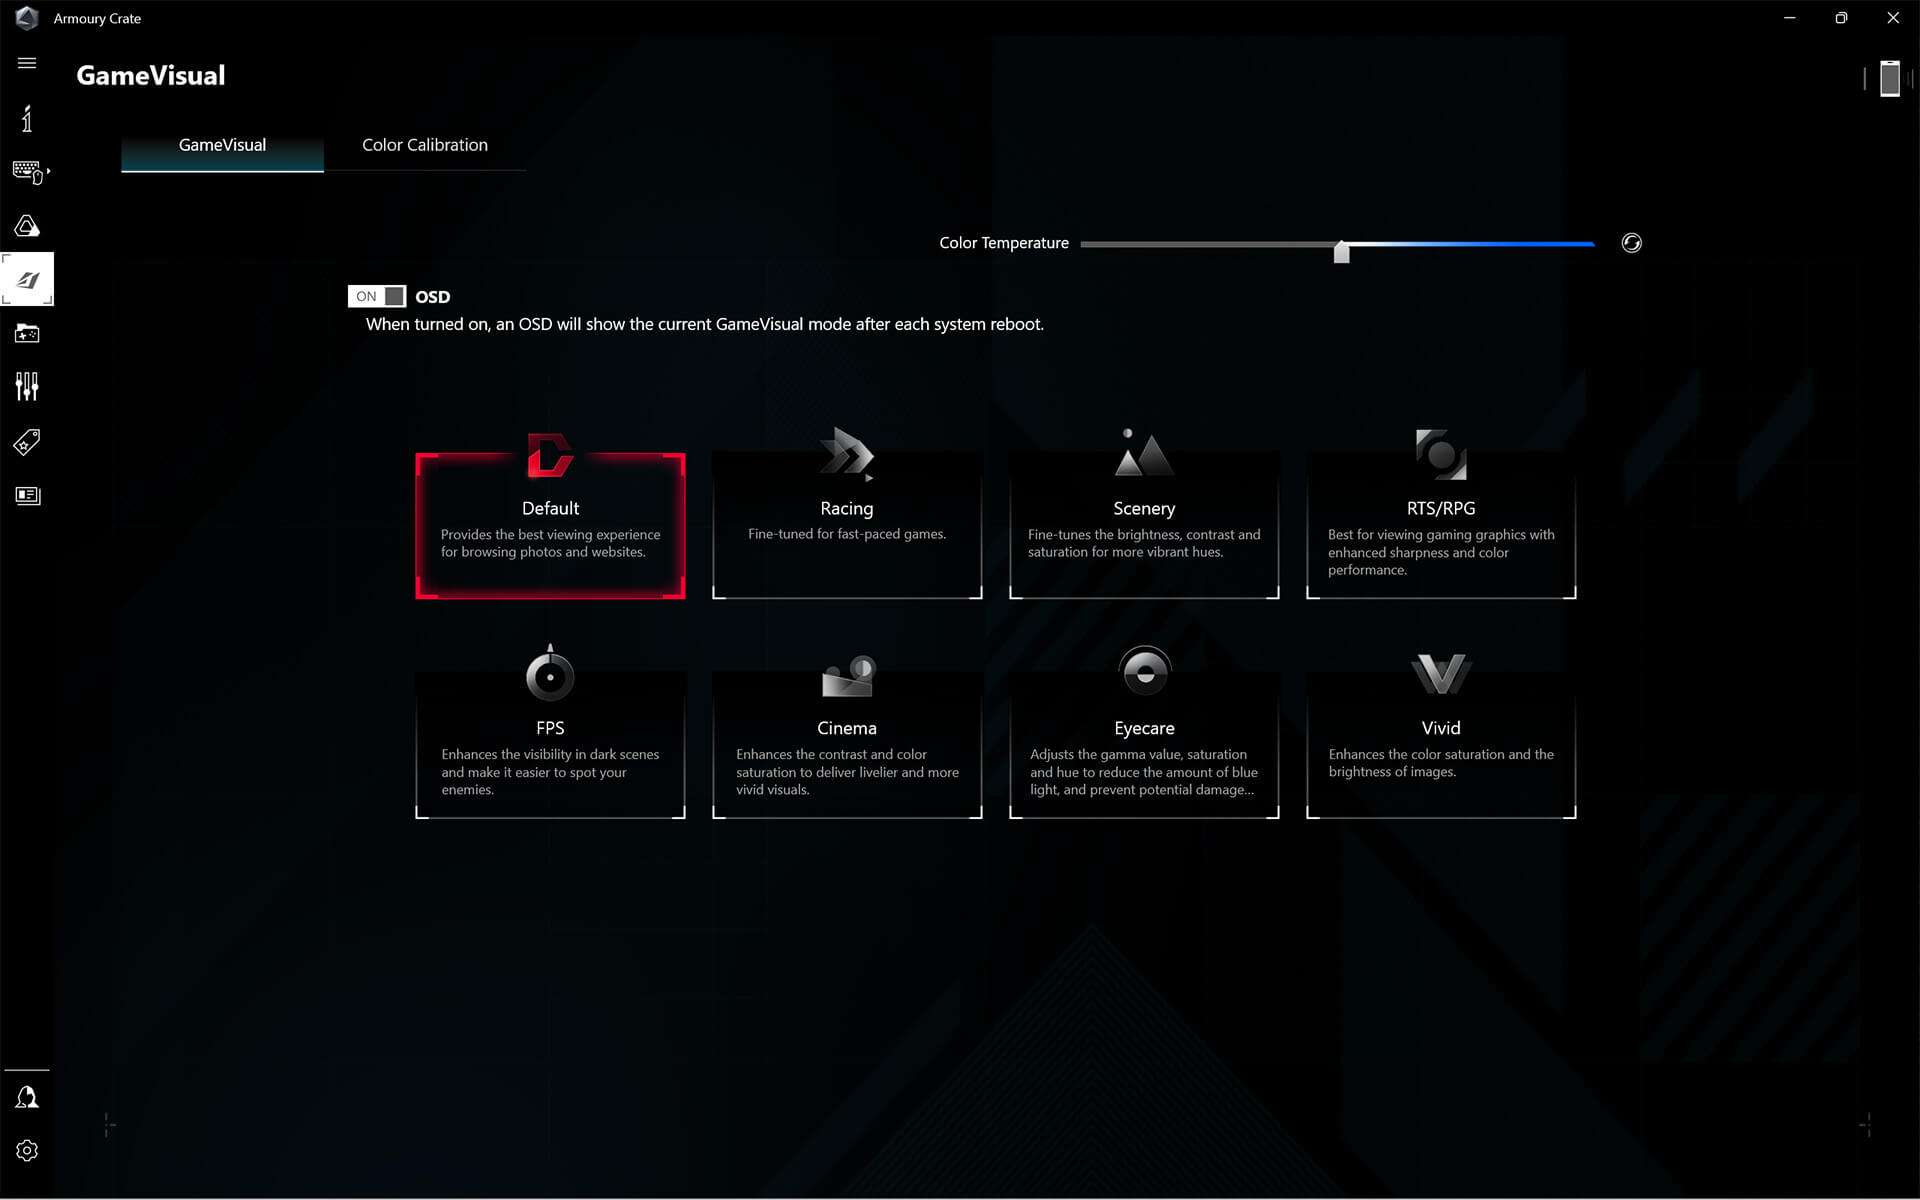
Task: Select the Default GameVisual mode icon
Action: point(550,456)
